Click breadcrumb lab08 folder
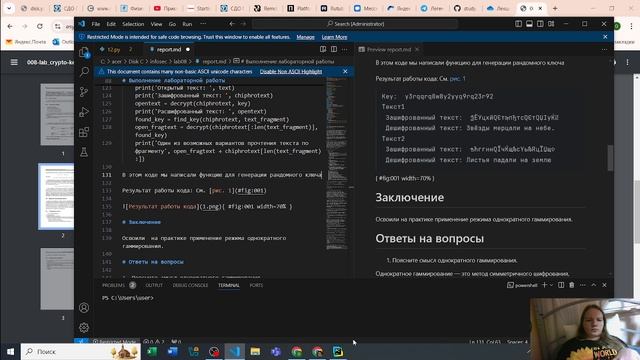The height and width of the screenshot is (360, 640). (180, 62)
